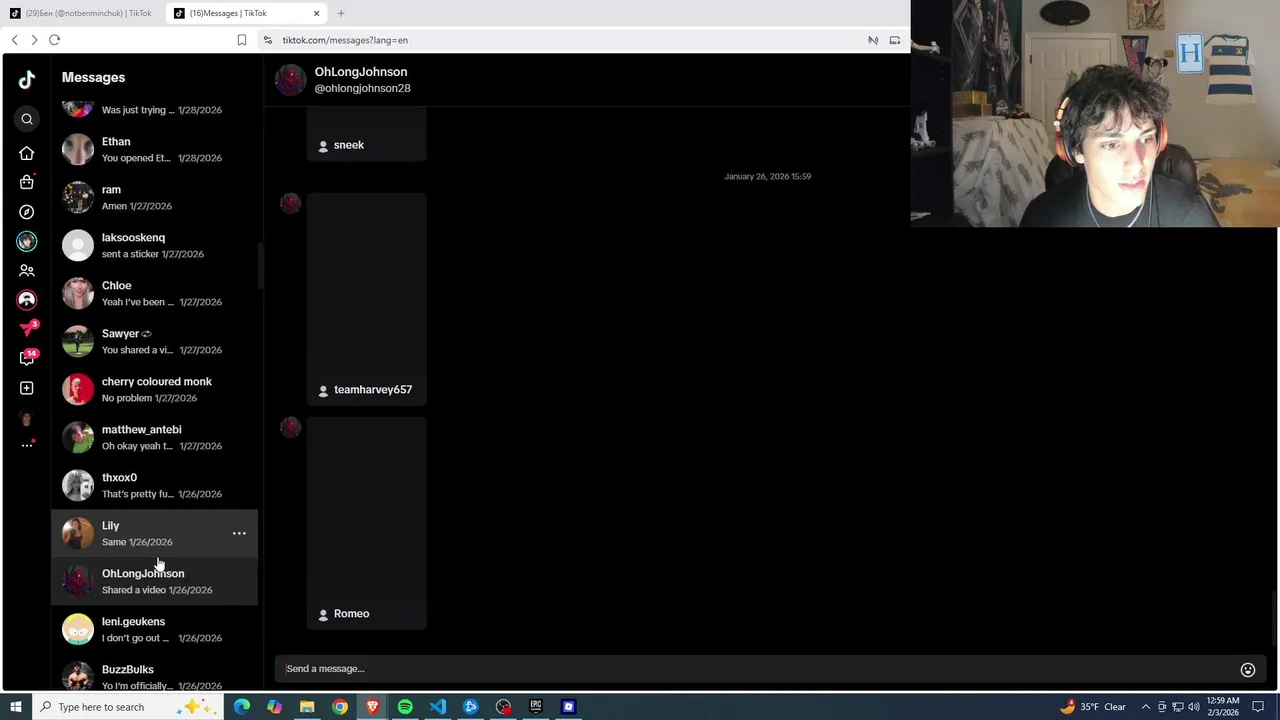The image size is (1280, 720).
Task: Click the volume icon in system tray
Action: click(x=1194, y=707)
